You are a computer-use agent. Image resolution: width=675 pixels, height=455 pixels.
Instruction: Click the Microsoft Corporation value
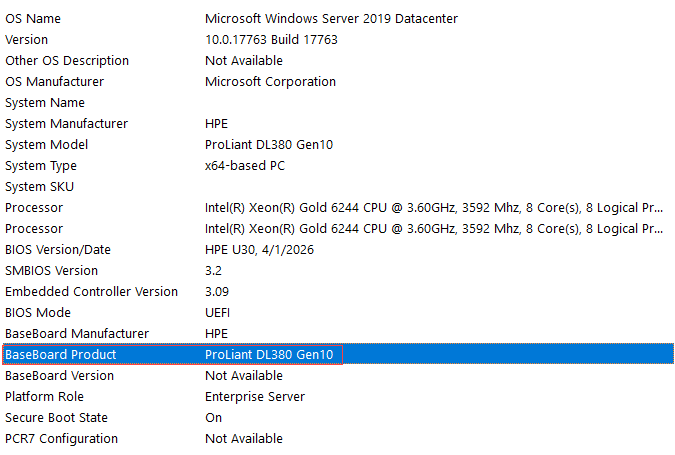pyautogui.click(x=270, y=82)
